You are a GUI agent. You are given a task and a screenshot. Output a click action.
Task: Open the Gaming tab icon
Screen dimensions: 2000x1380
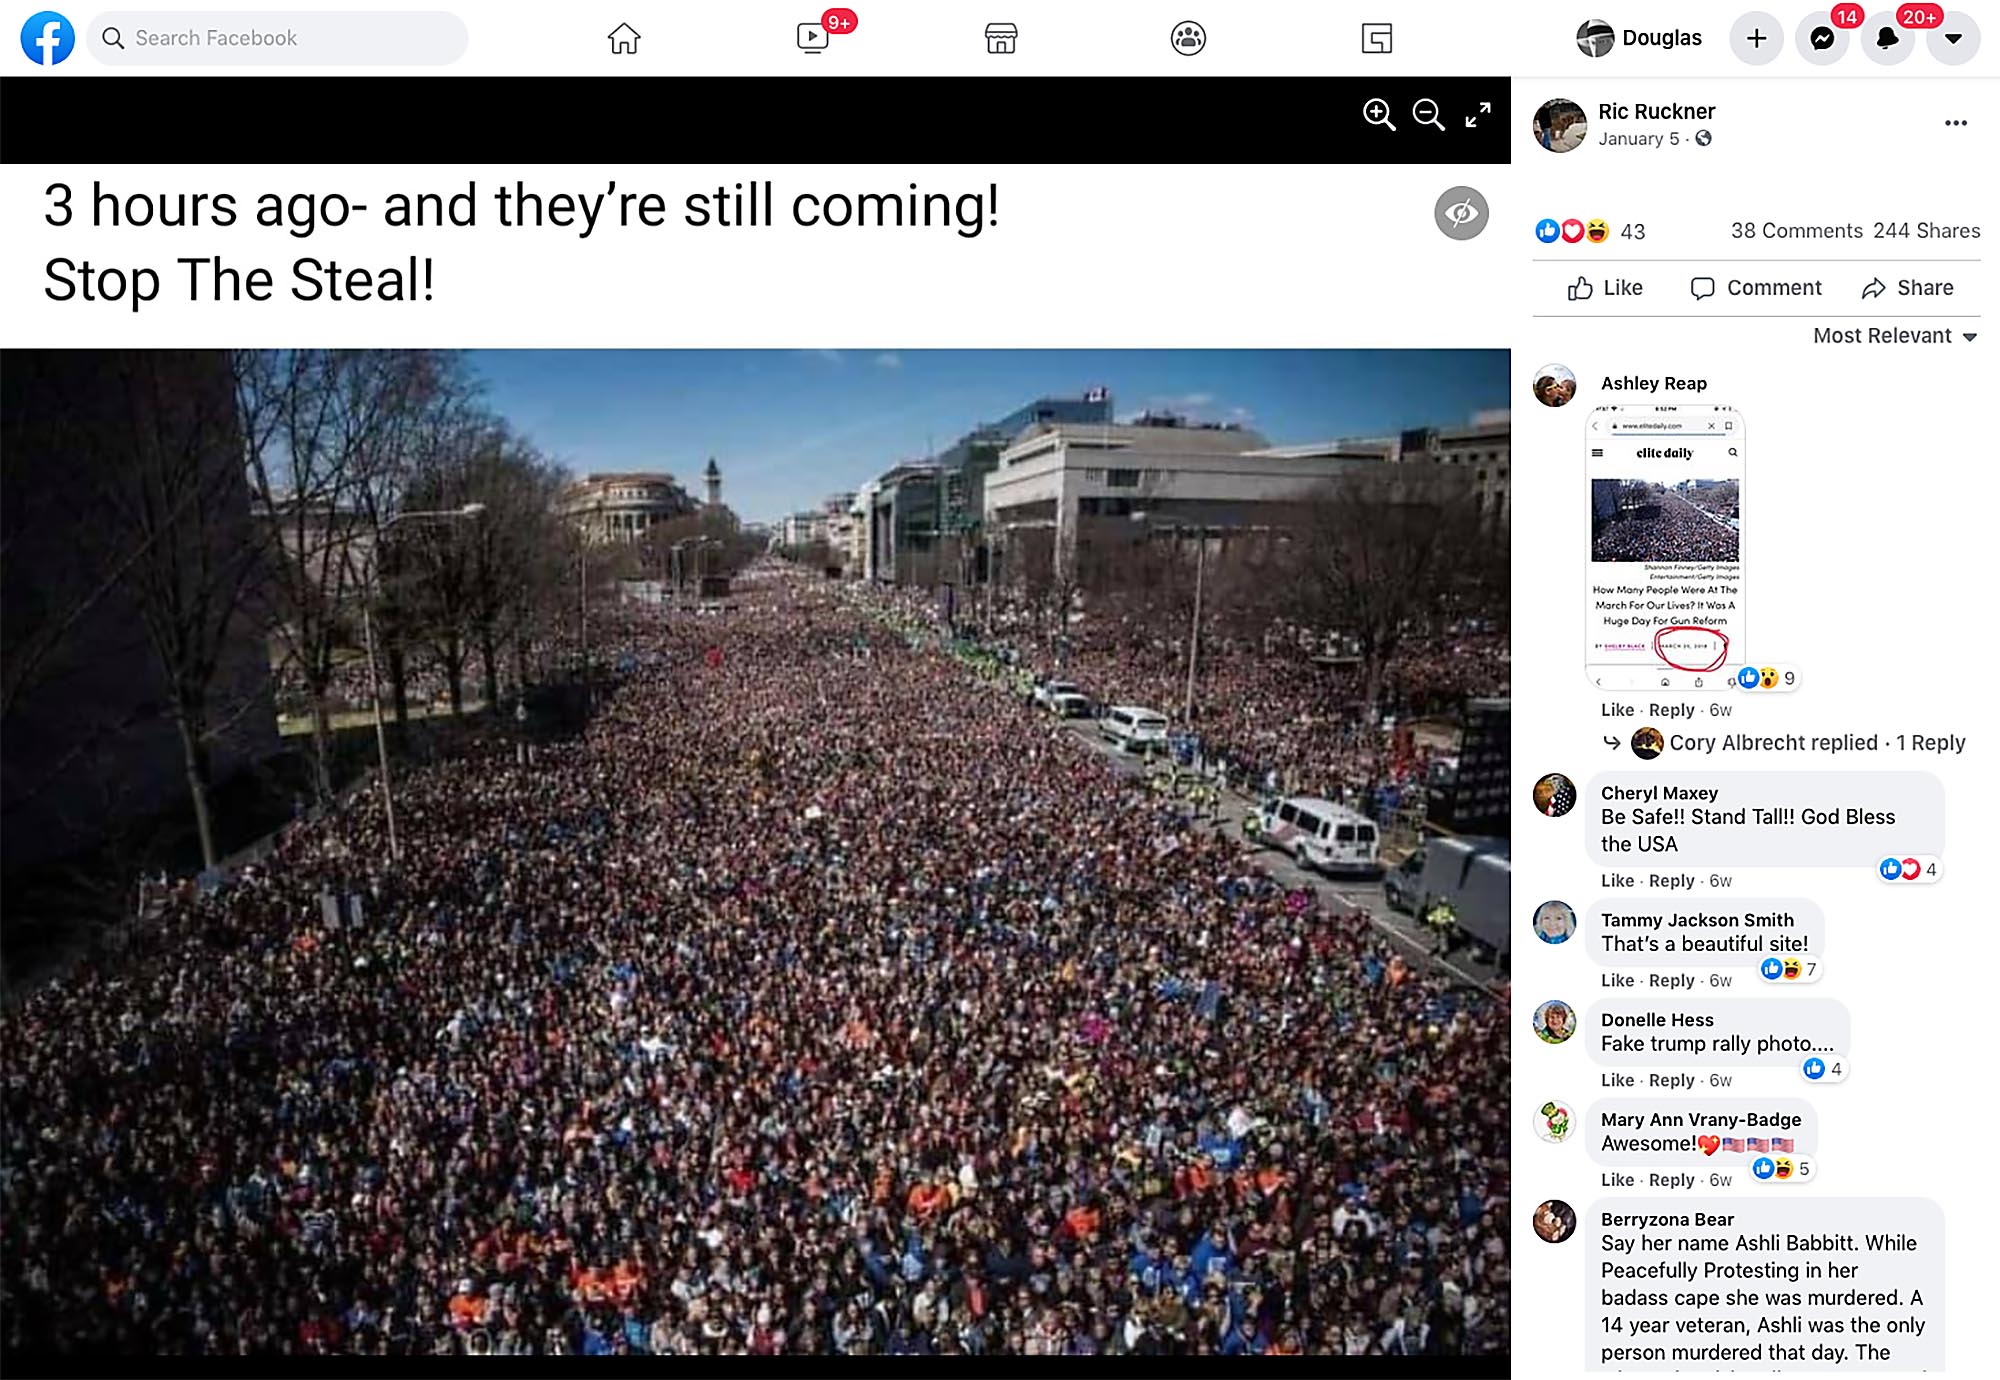click(x=1376, y=38)
